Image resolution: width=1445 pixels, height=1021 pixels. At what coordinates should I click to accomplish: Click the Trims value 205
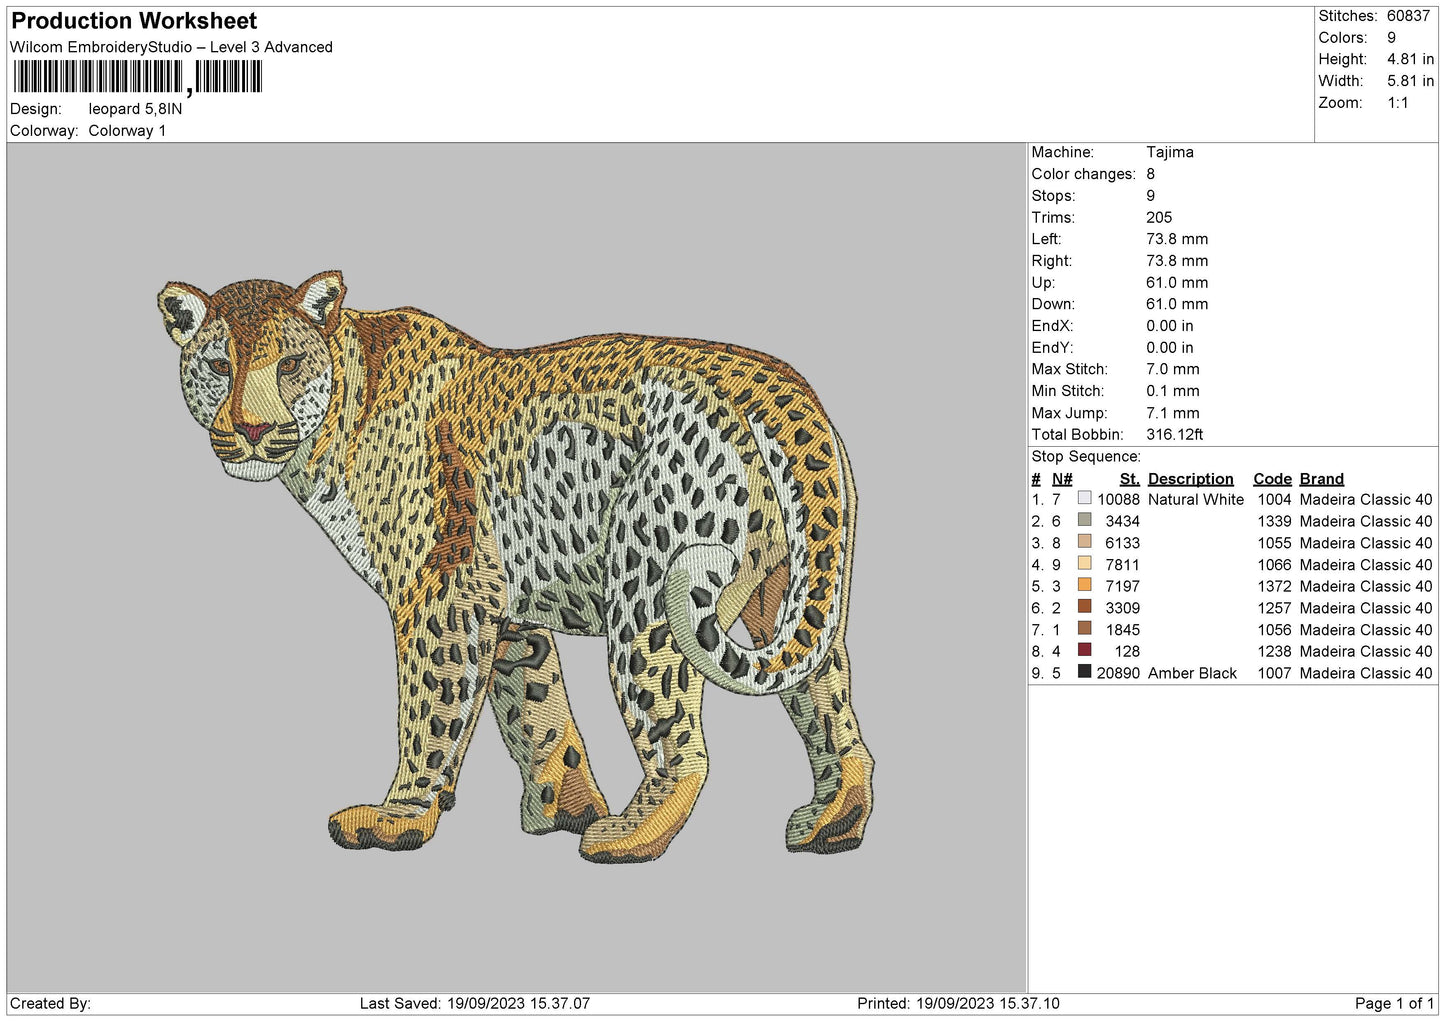[x=1159, y=217]
